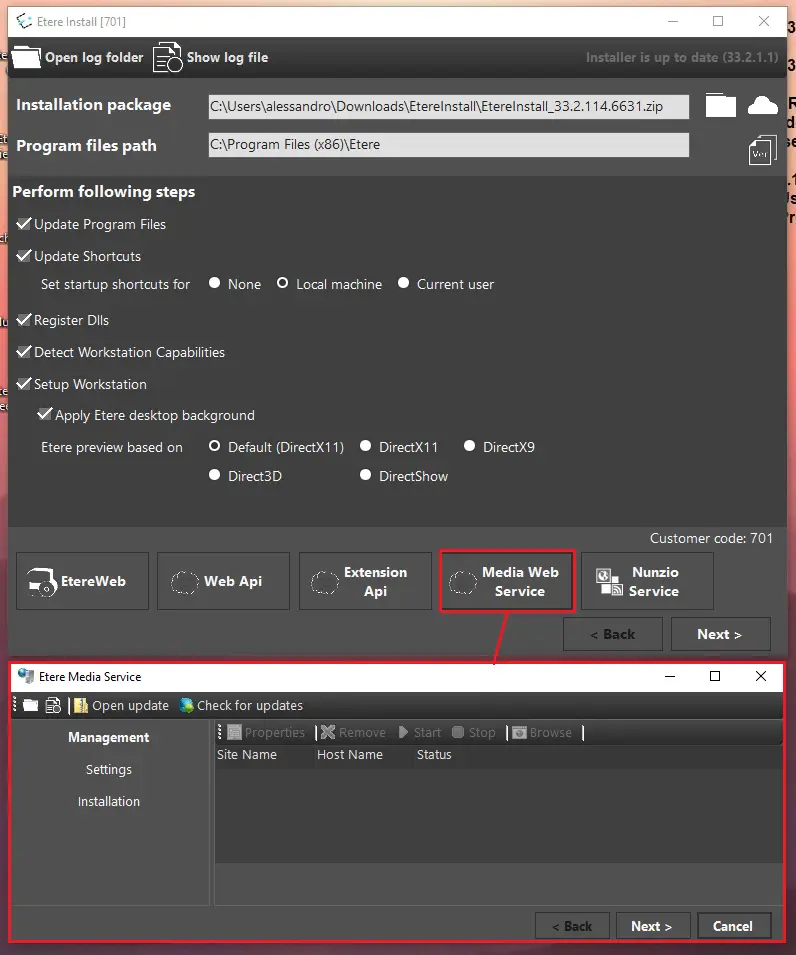
Task: Select Current user startup shortcut option
Action: (x=404, y=284)
